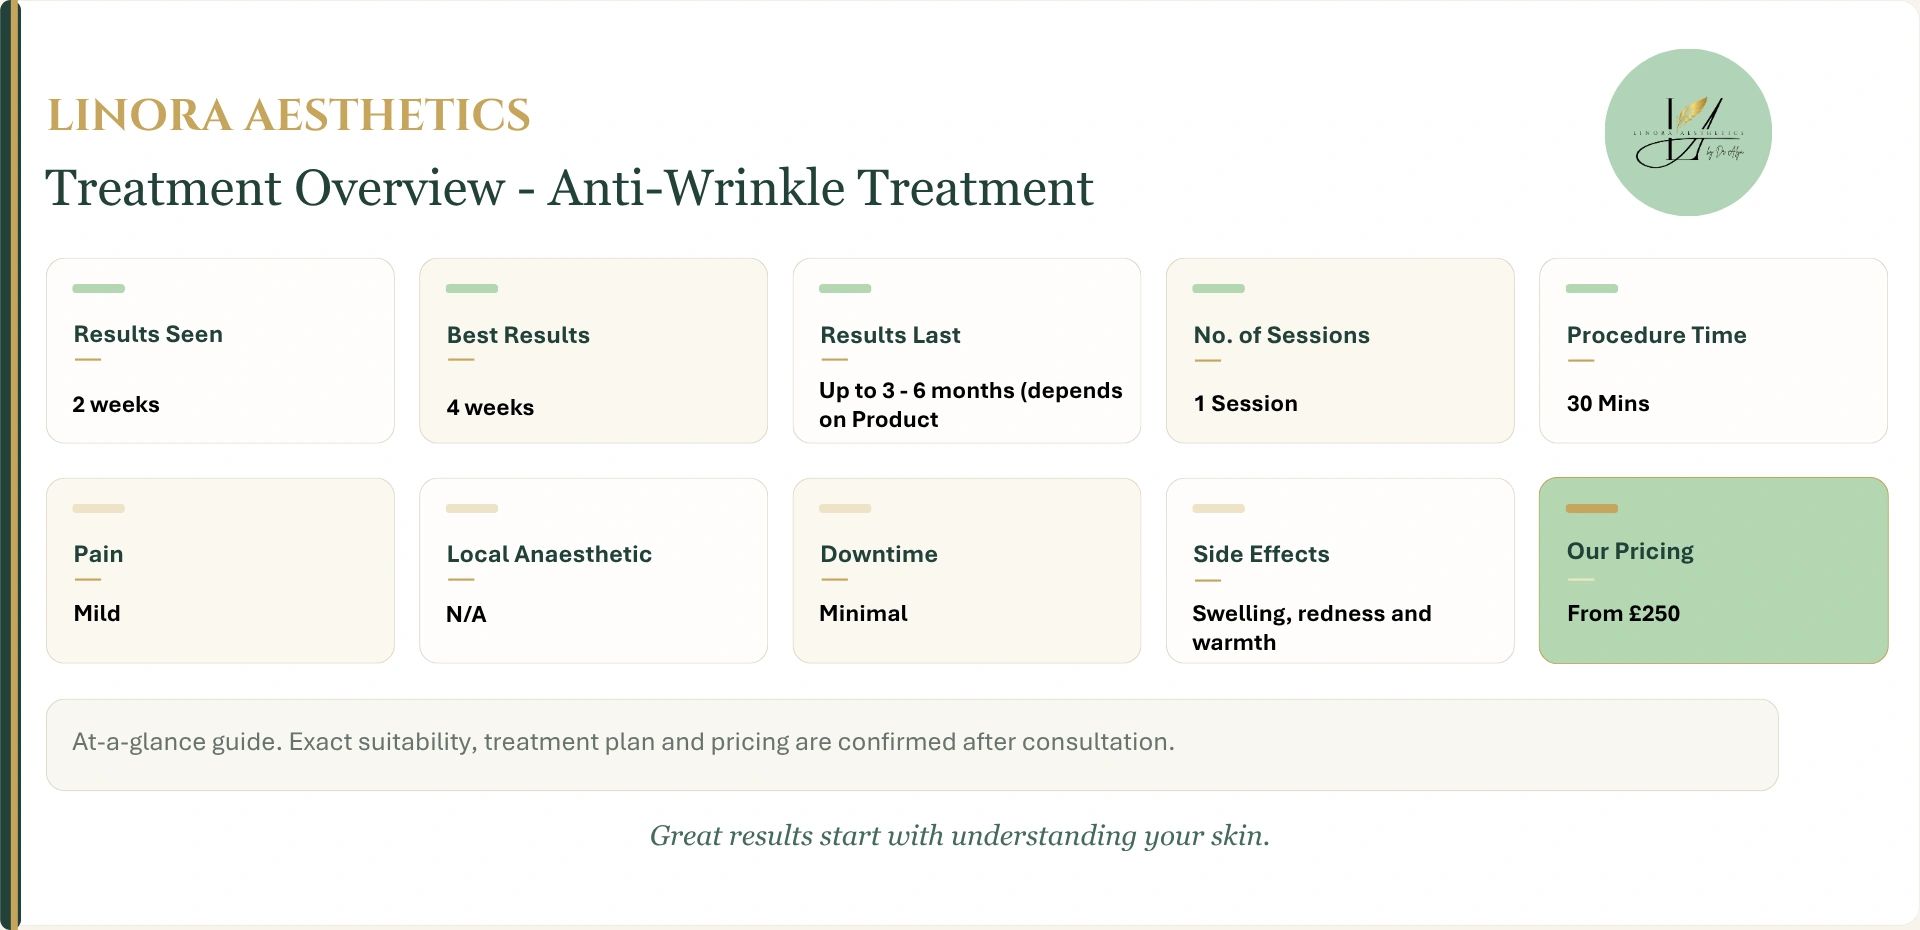
Task: Click the beige accent bar above Side Effects
Action: point(1218,508)
